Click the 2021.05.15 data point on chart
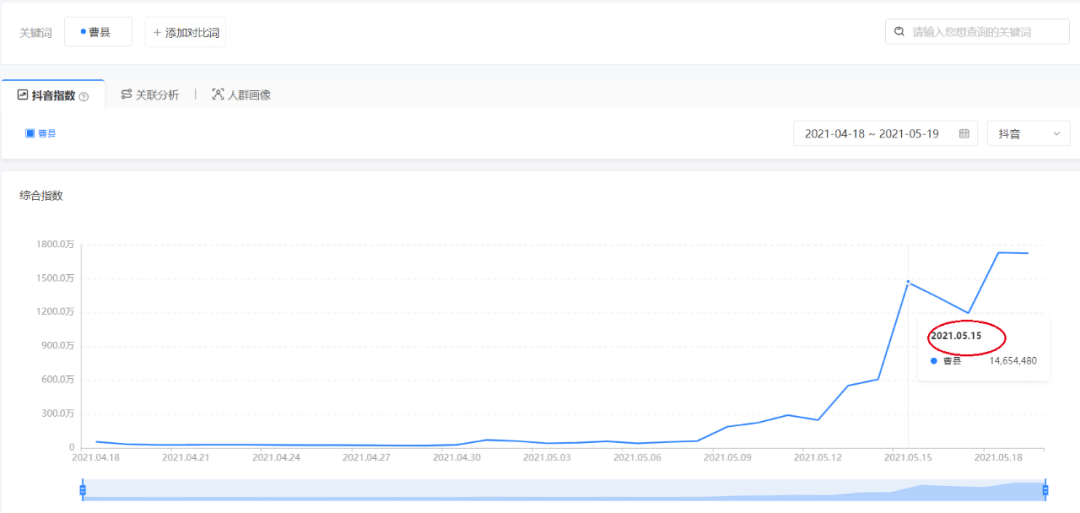The image size is (1080, 513). coord(908,282)
